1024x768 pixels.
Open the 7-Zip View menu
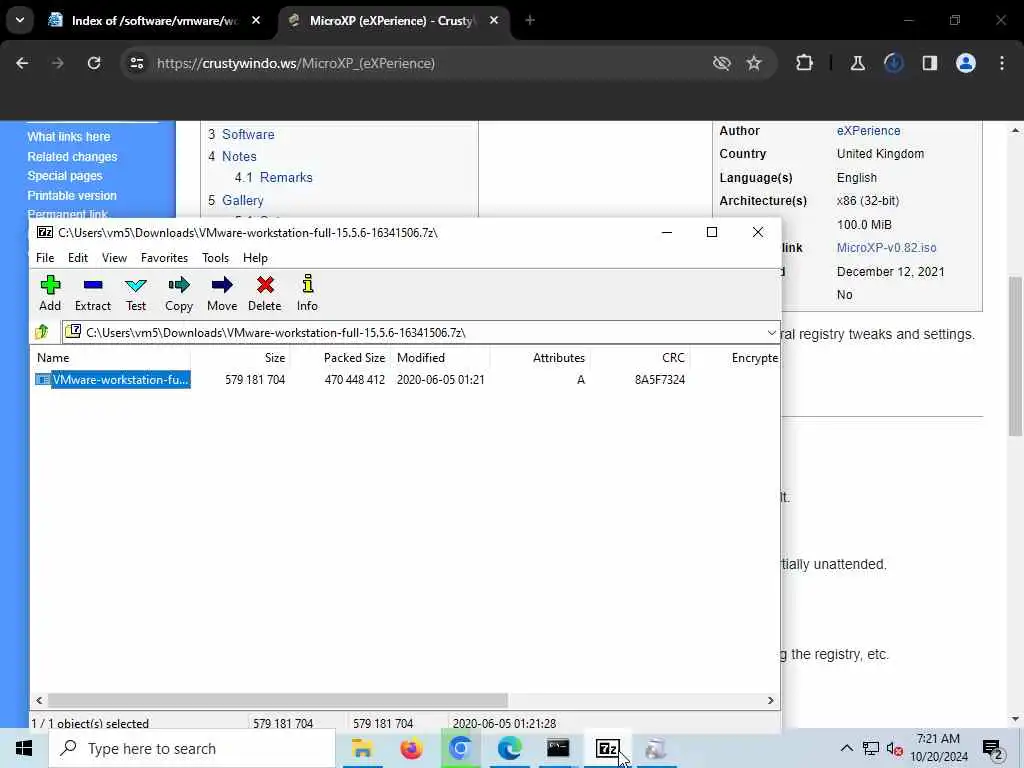point(114,258)
